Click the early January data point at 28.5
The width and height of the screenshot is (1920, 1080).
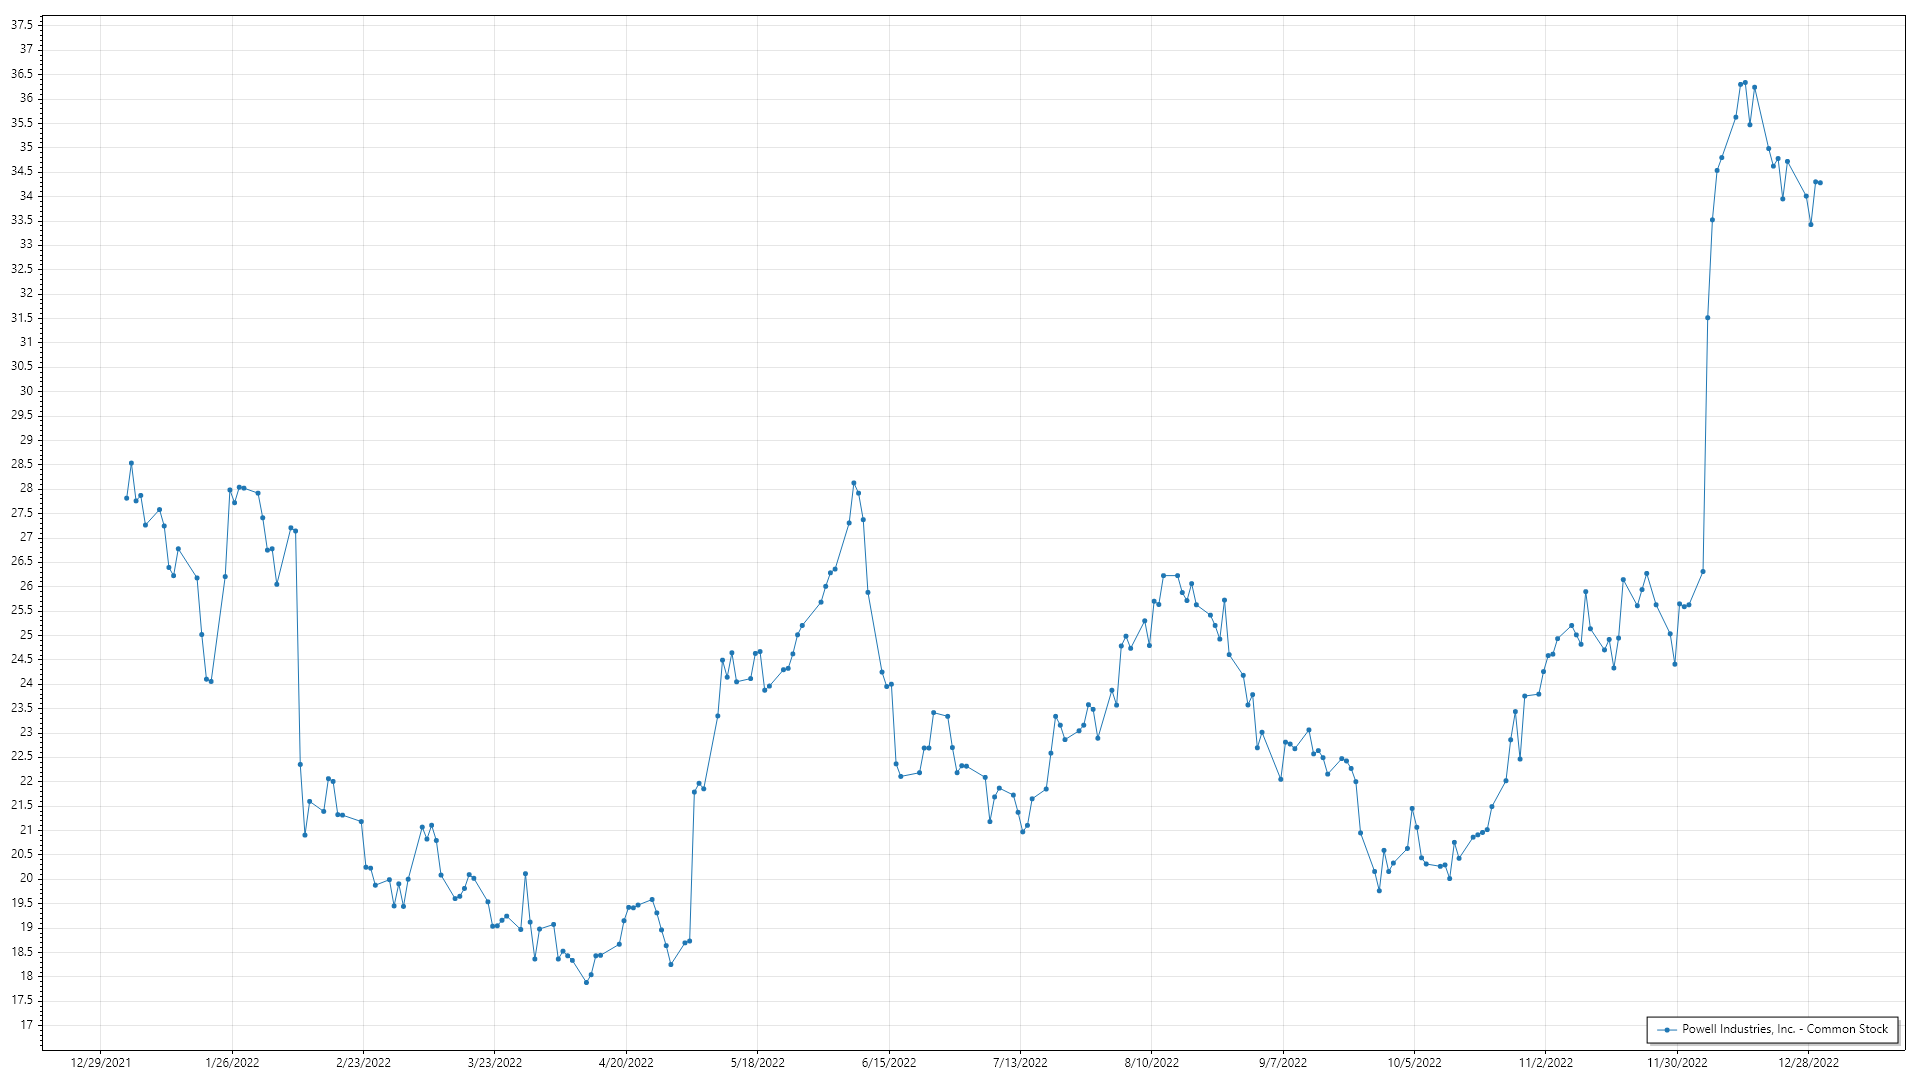click(131, 463)
